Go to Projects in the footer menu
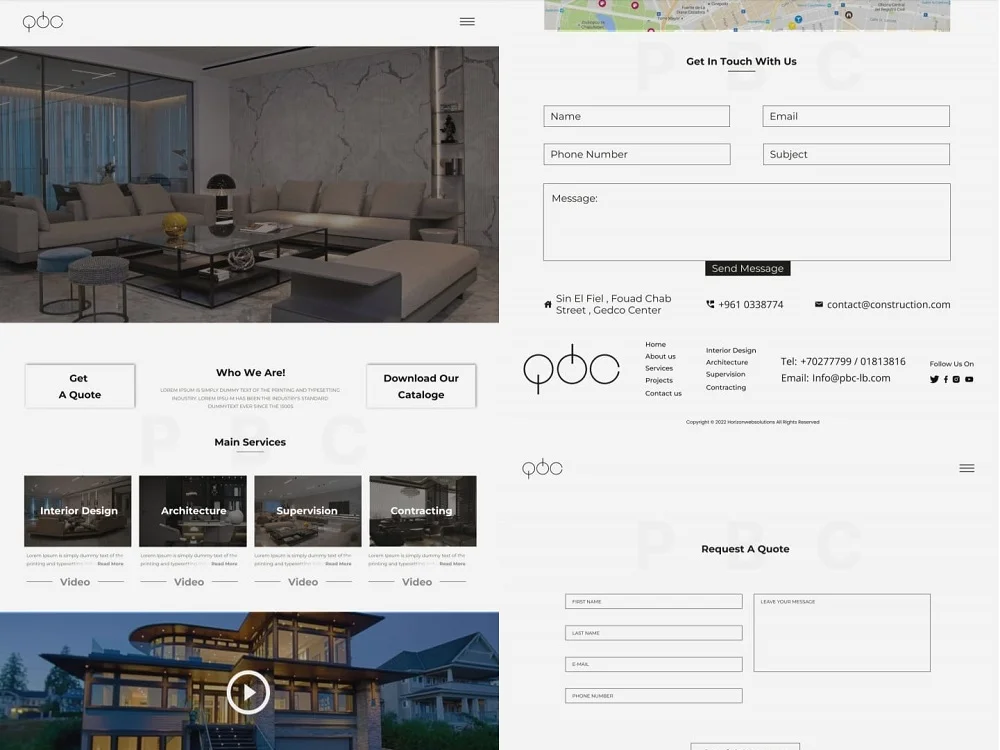This screenshot has height=750, width=1000. click(x=659, y=380)
